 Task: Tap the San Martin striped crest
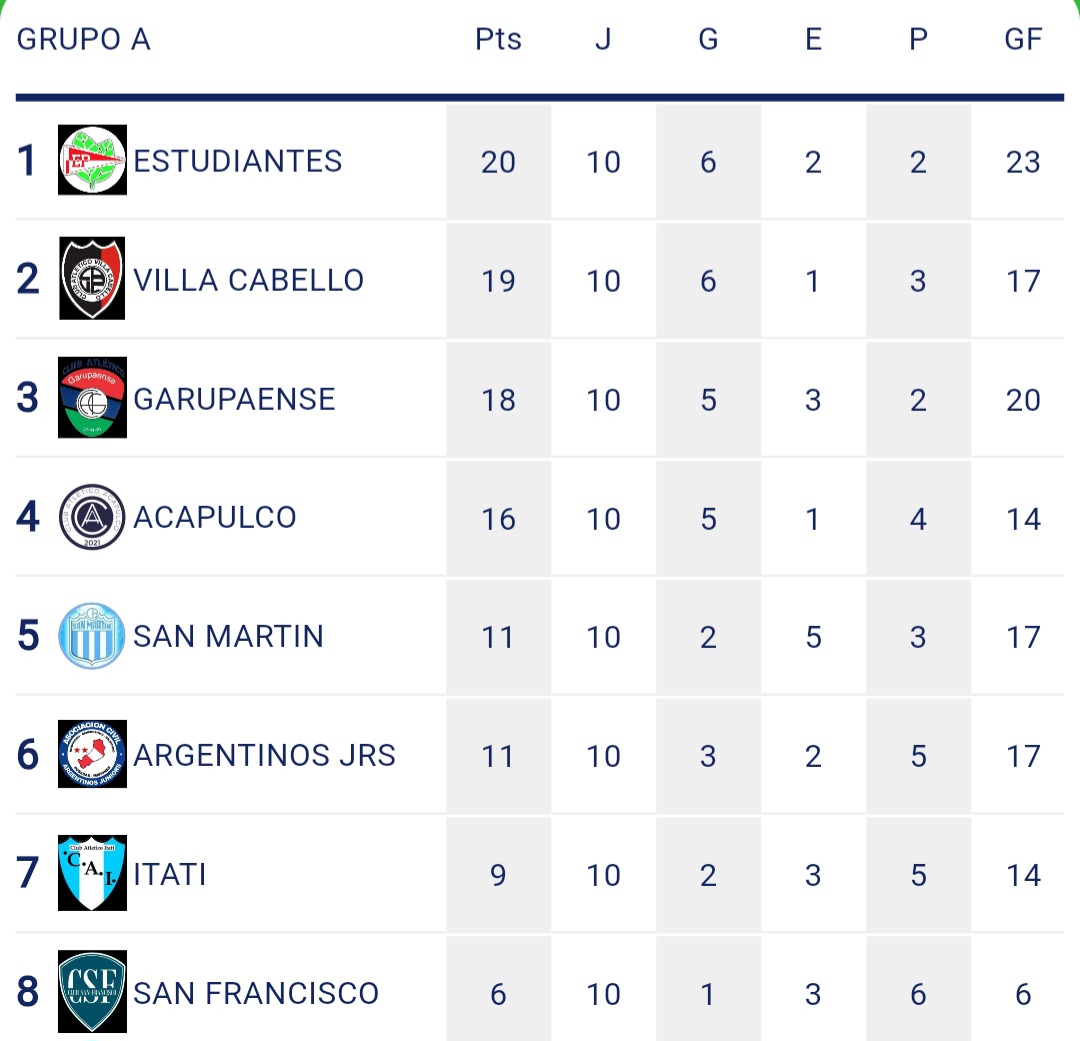(x=92, y=636)
